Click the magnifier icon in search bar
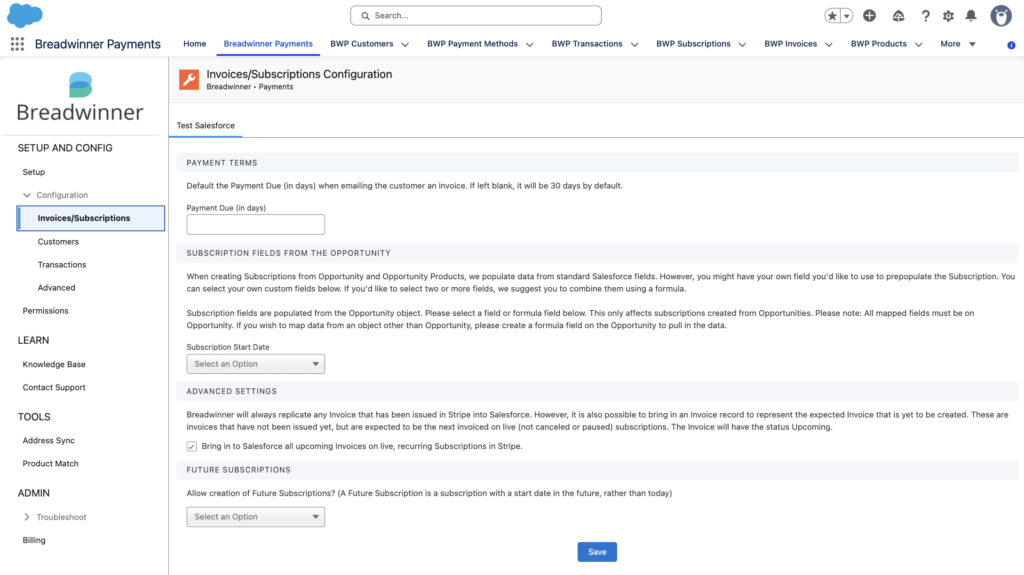This screenshot has height=575, width=1024. pyautogui.click(x=365, y=16)
